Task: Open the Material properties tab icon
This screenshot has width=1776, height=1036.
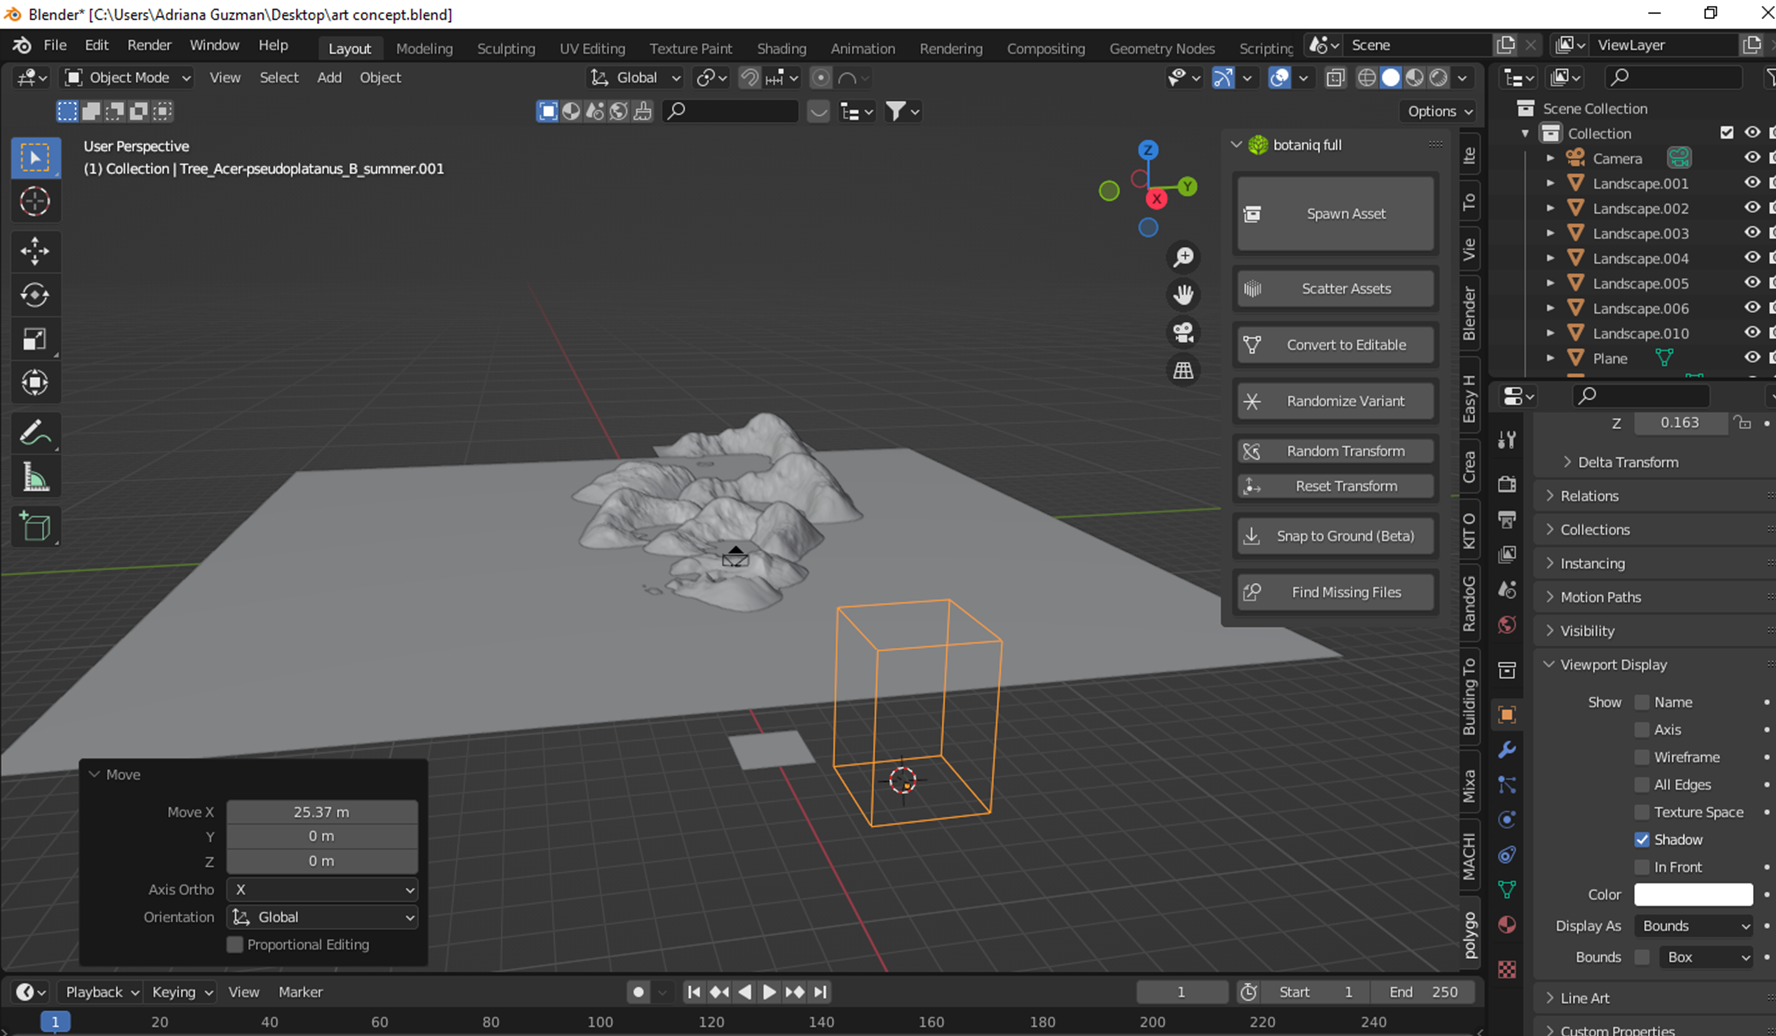Action: tap(1507, 925)
